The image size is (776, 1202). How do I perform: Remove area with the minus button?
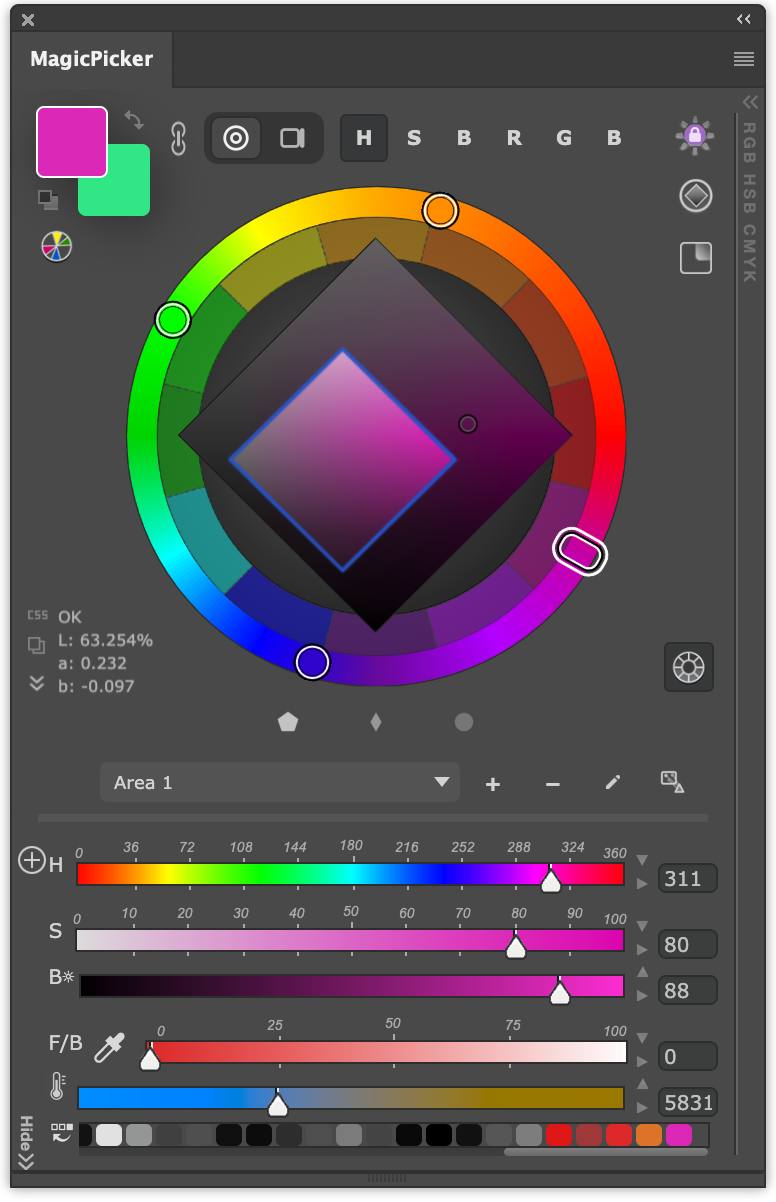tap(553, 784)
